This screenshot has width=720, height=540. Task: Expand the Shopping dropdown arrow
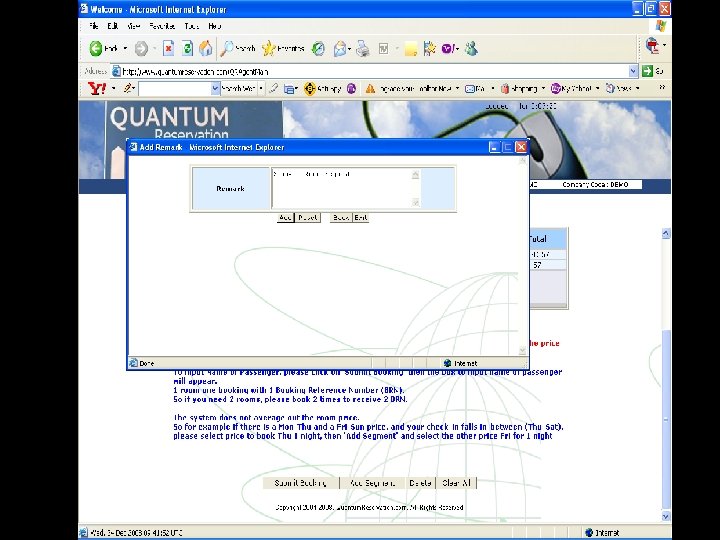pos(543,88)
